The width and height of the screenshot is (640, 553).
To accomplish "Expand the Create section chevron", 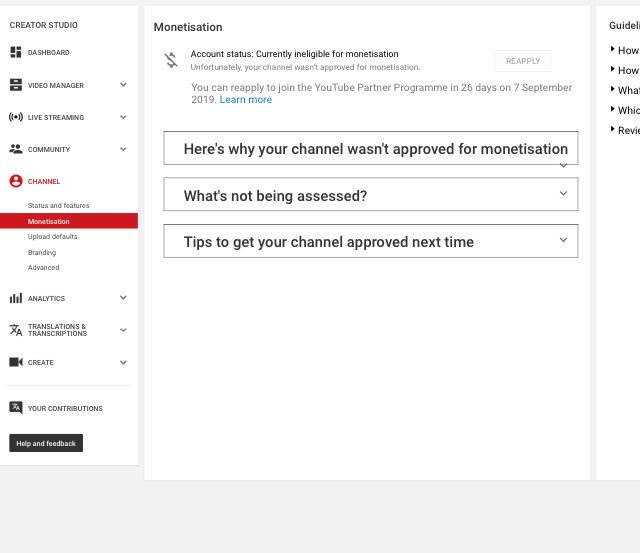I will pyautogui.click(x=123, y=362).
